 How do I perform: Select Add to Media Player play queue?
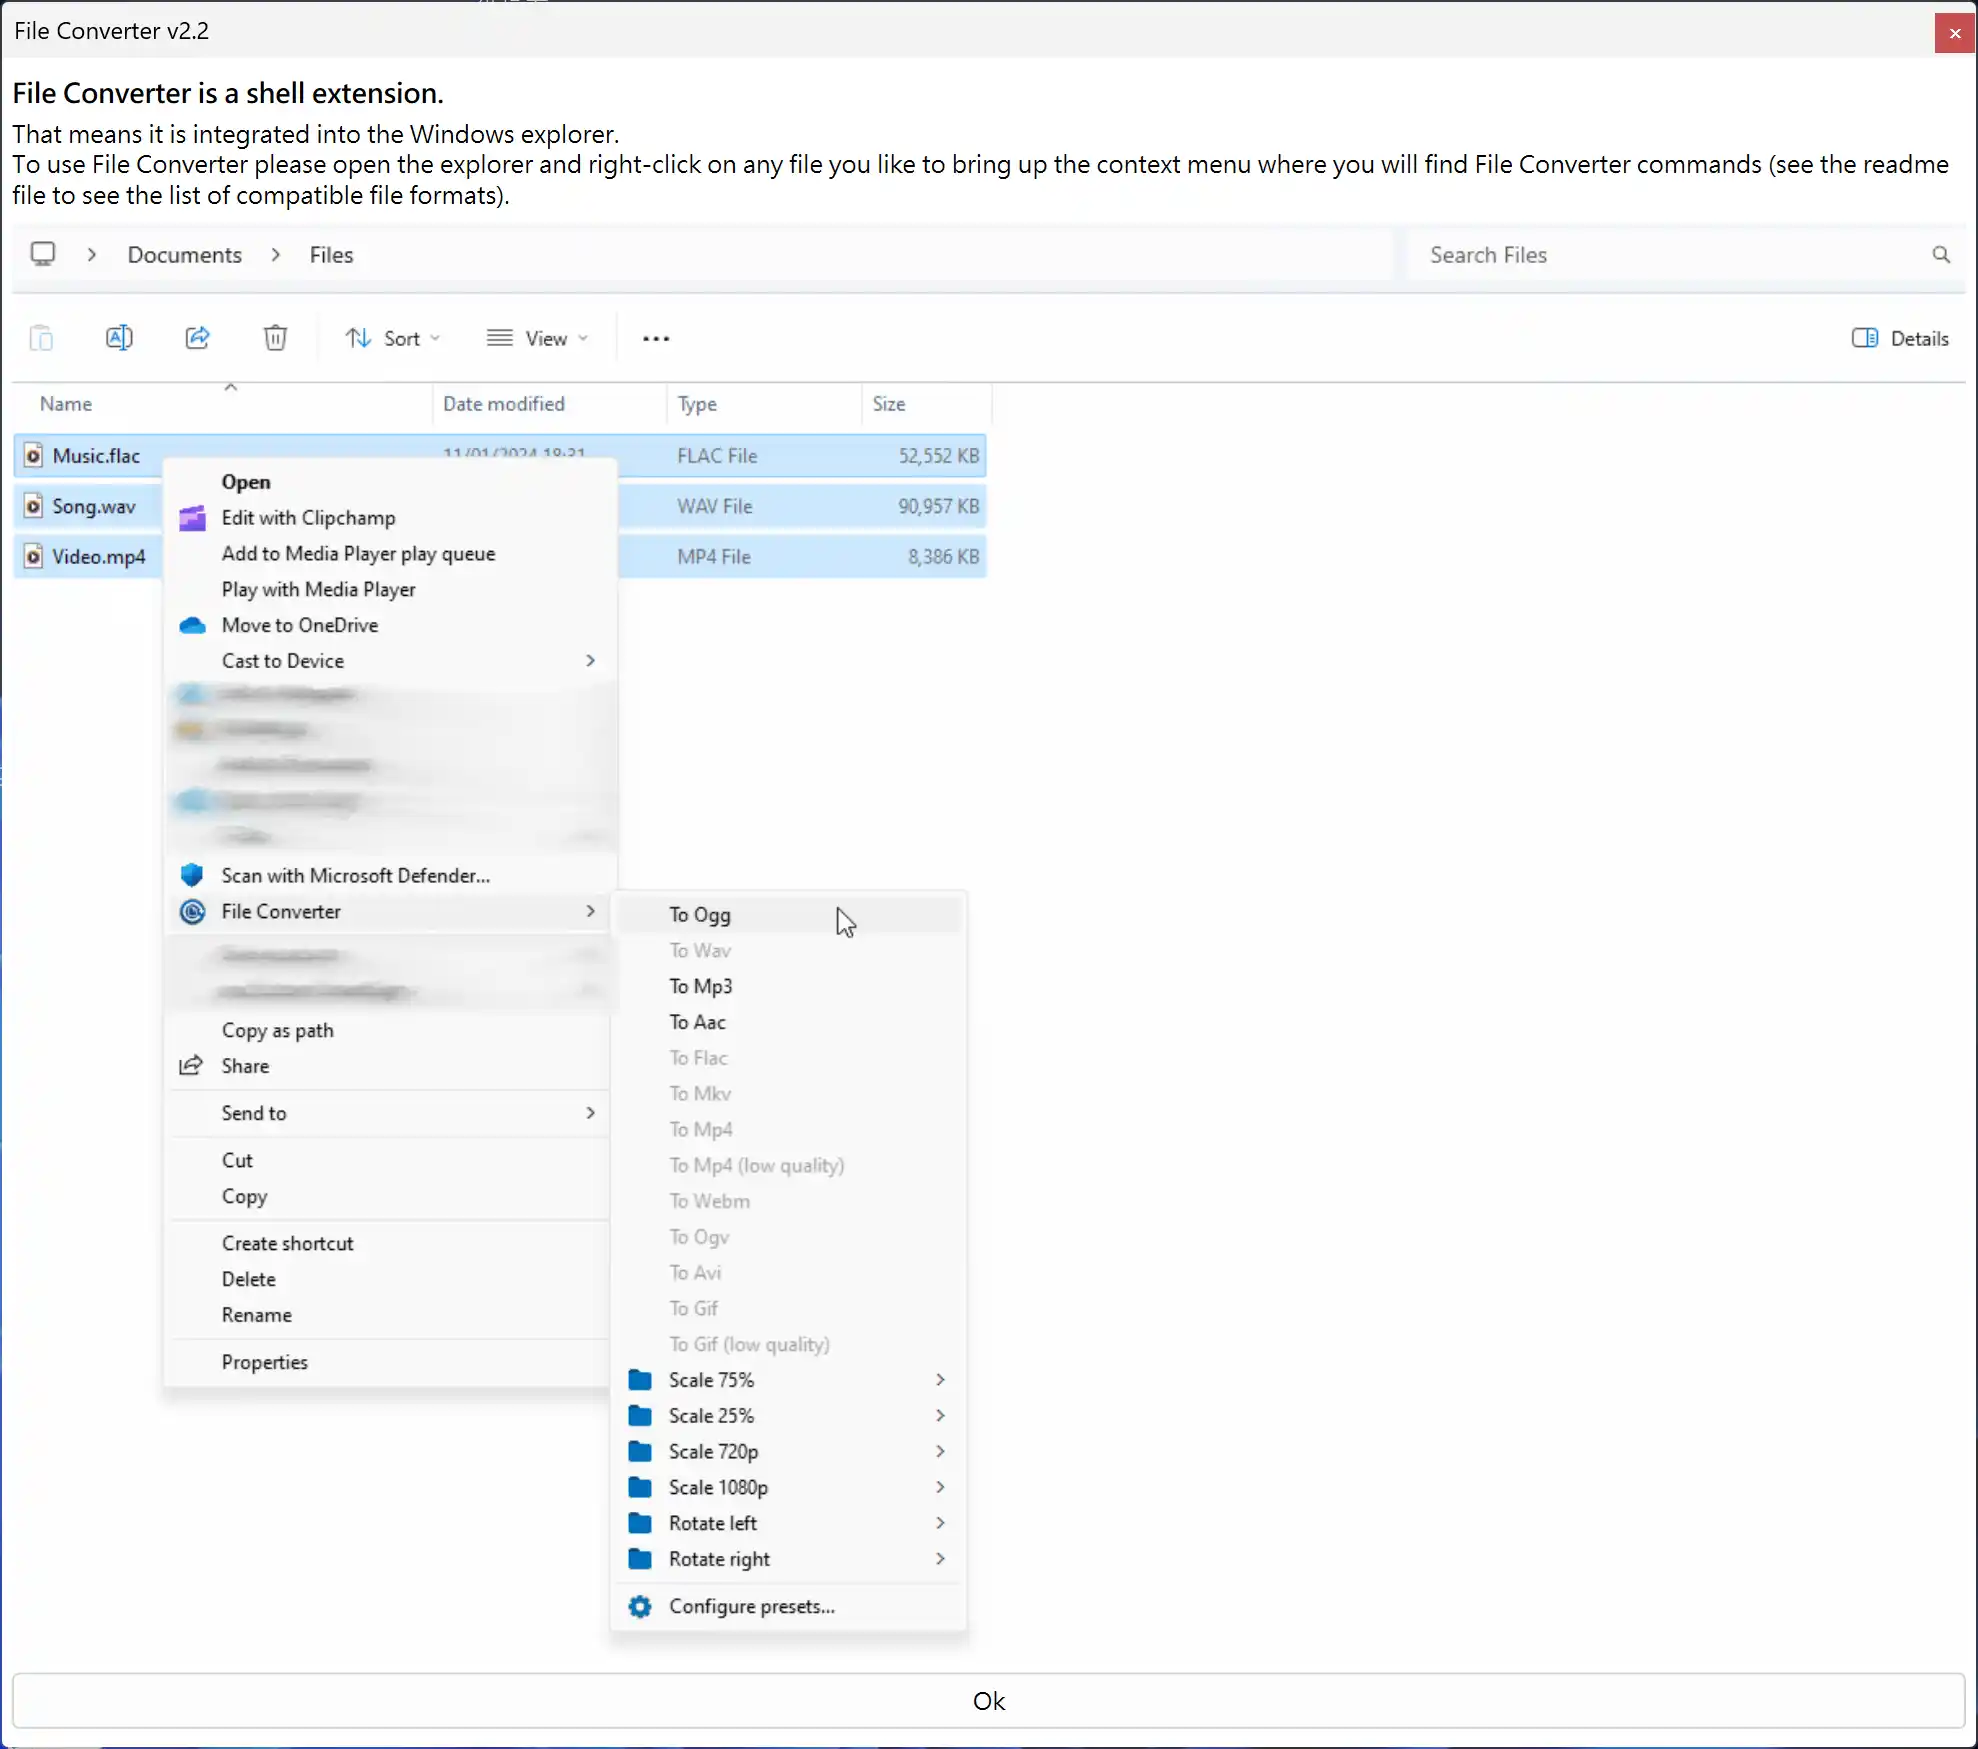tap(390, 554)
